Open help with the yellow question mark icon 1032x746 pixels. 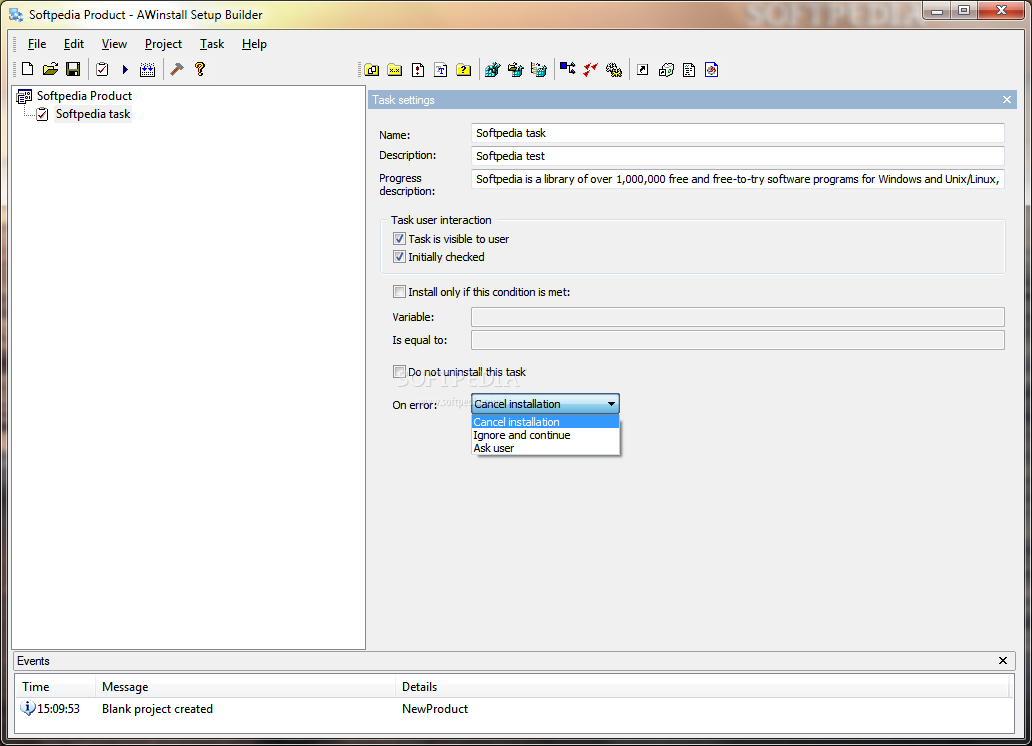tap(200, 69)
